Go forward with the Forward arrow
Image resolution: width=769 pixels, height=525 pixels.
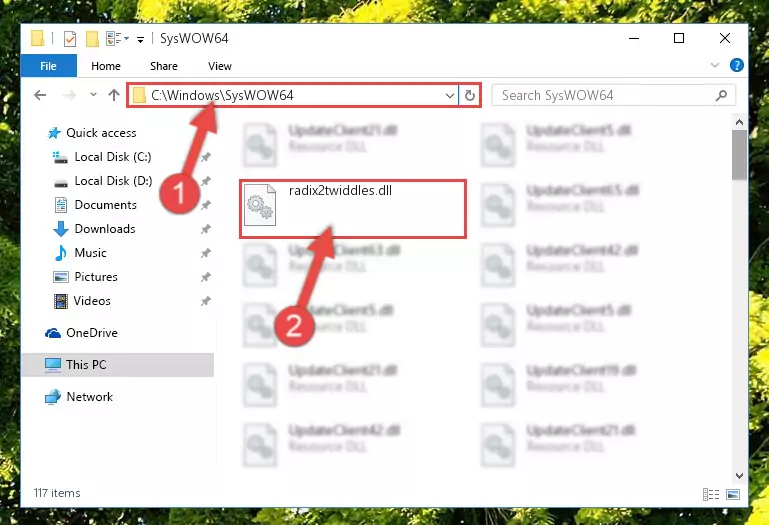click(x=69, y=95)
